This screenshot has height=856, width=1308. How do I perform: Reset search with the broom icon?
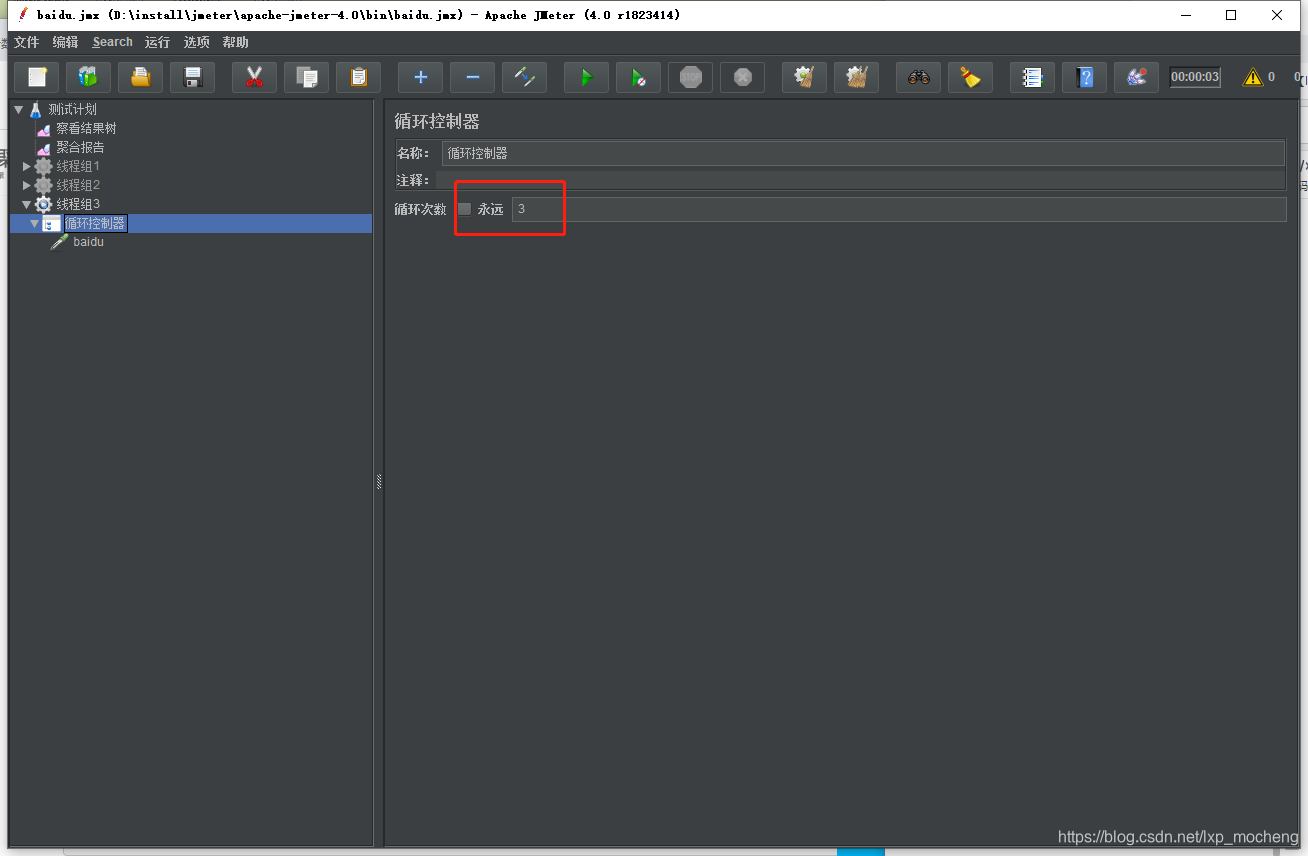(971, 77)
